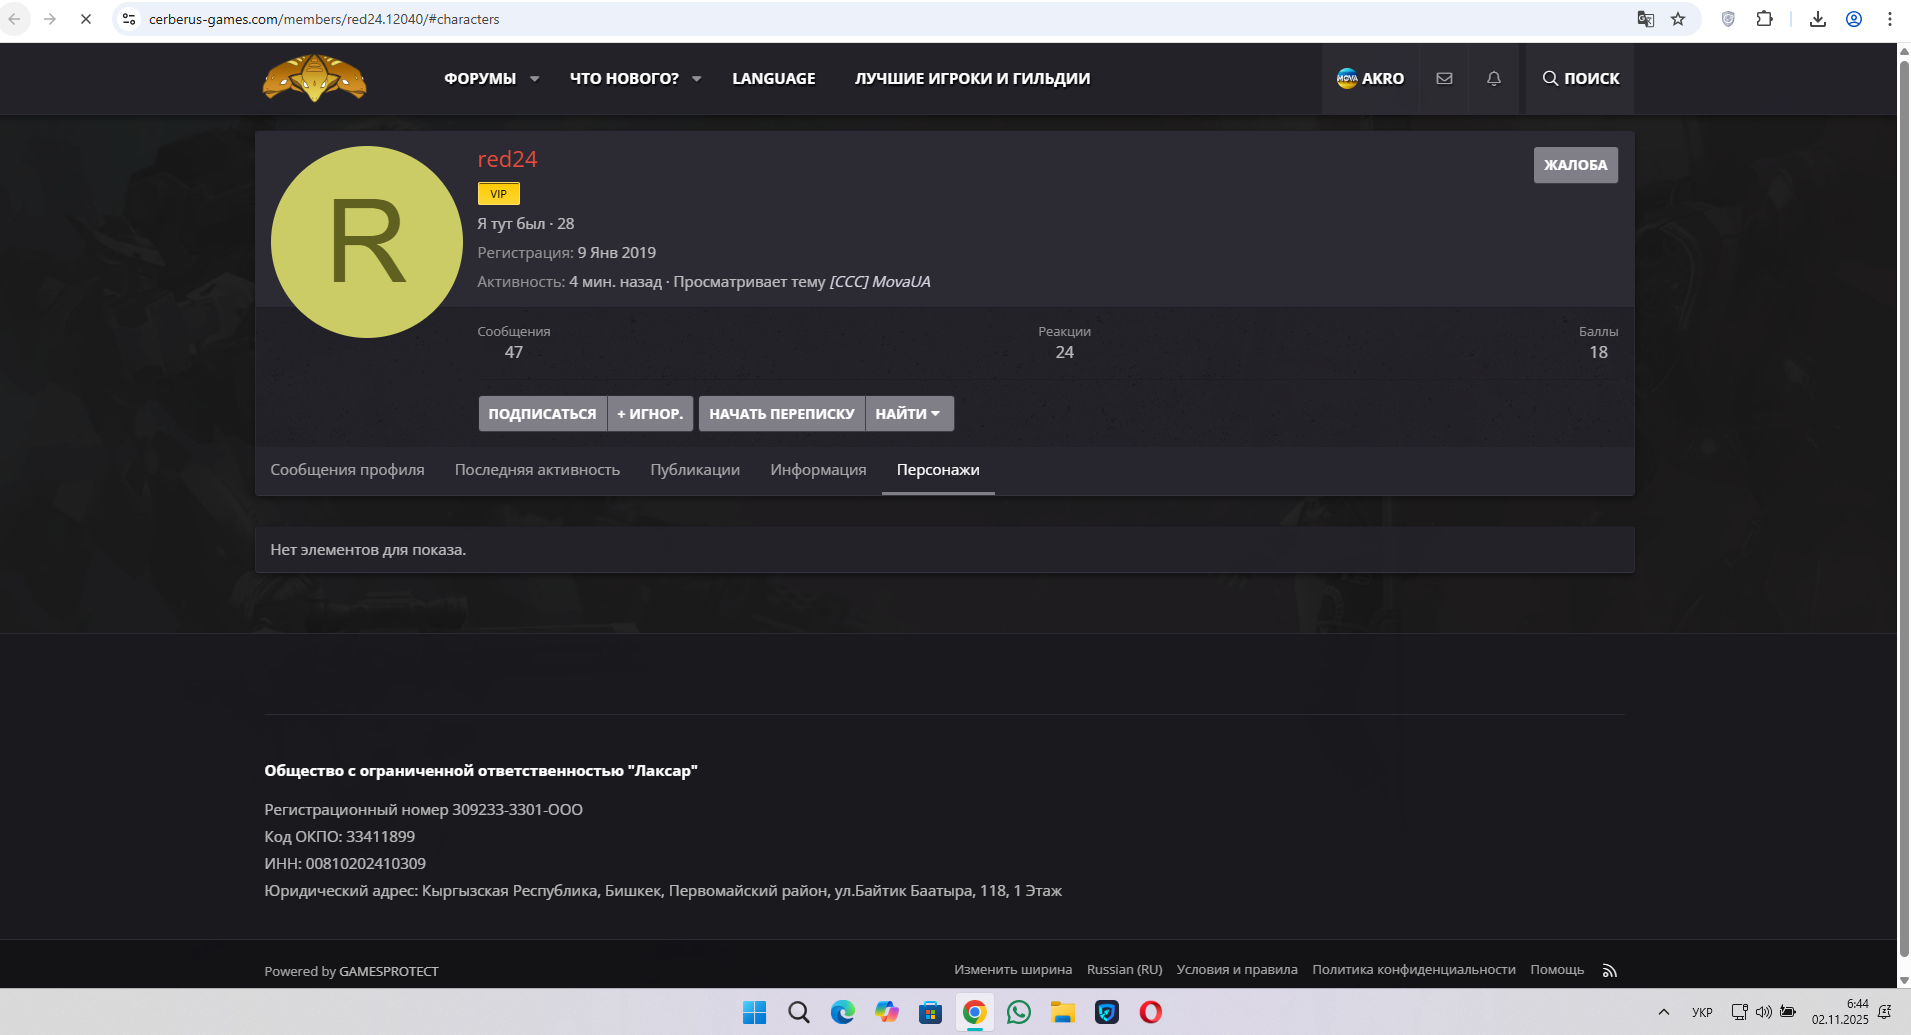
Task: Click the red24 avatar image
Action: (x=367, y=242)
